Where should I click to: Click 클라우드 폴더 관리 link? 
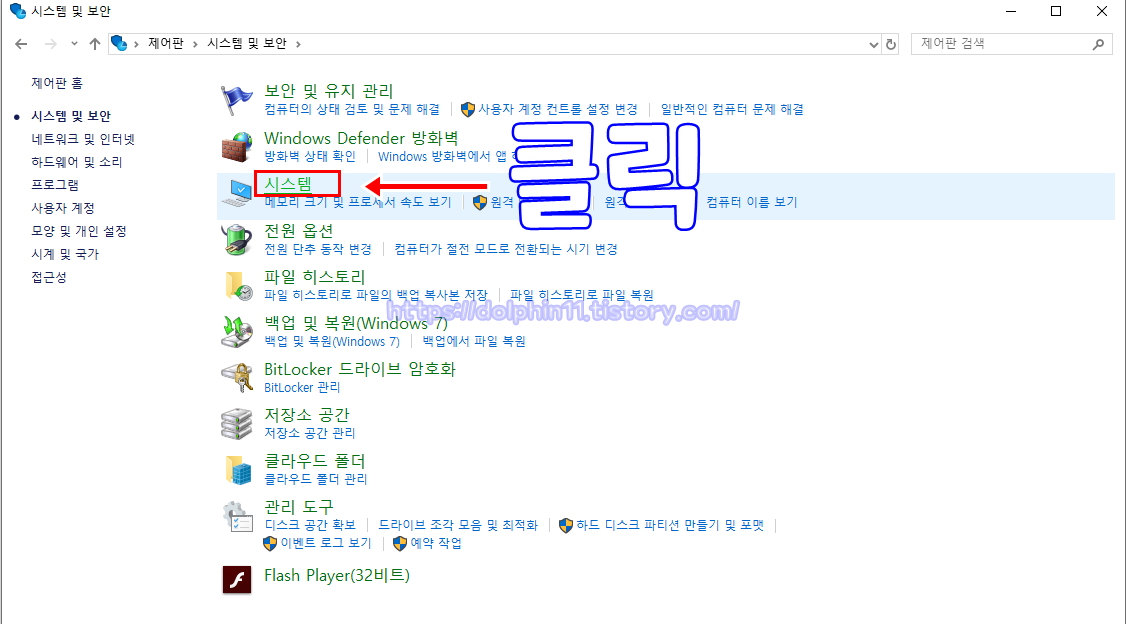316,479
